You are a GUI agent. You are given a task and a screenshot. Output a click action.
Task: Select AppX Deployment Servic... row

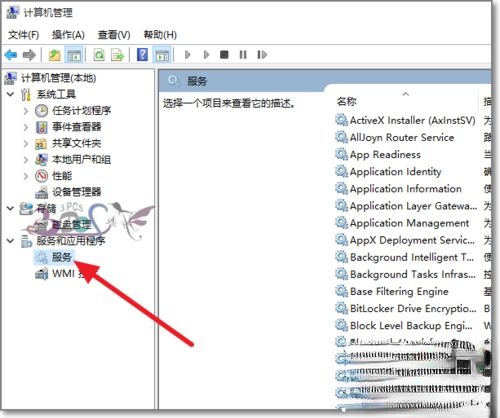[412, 240]
